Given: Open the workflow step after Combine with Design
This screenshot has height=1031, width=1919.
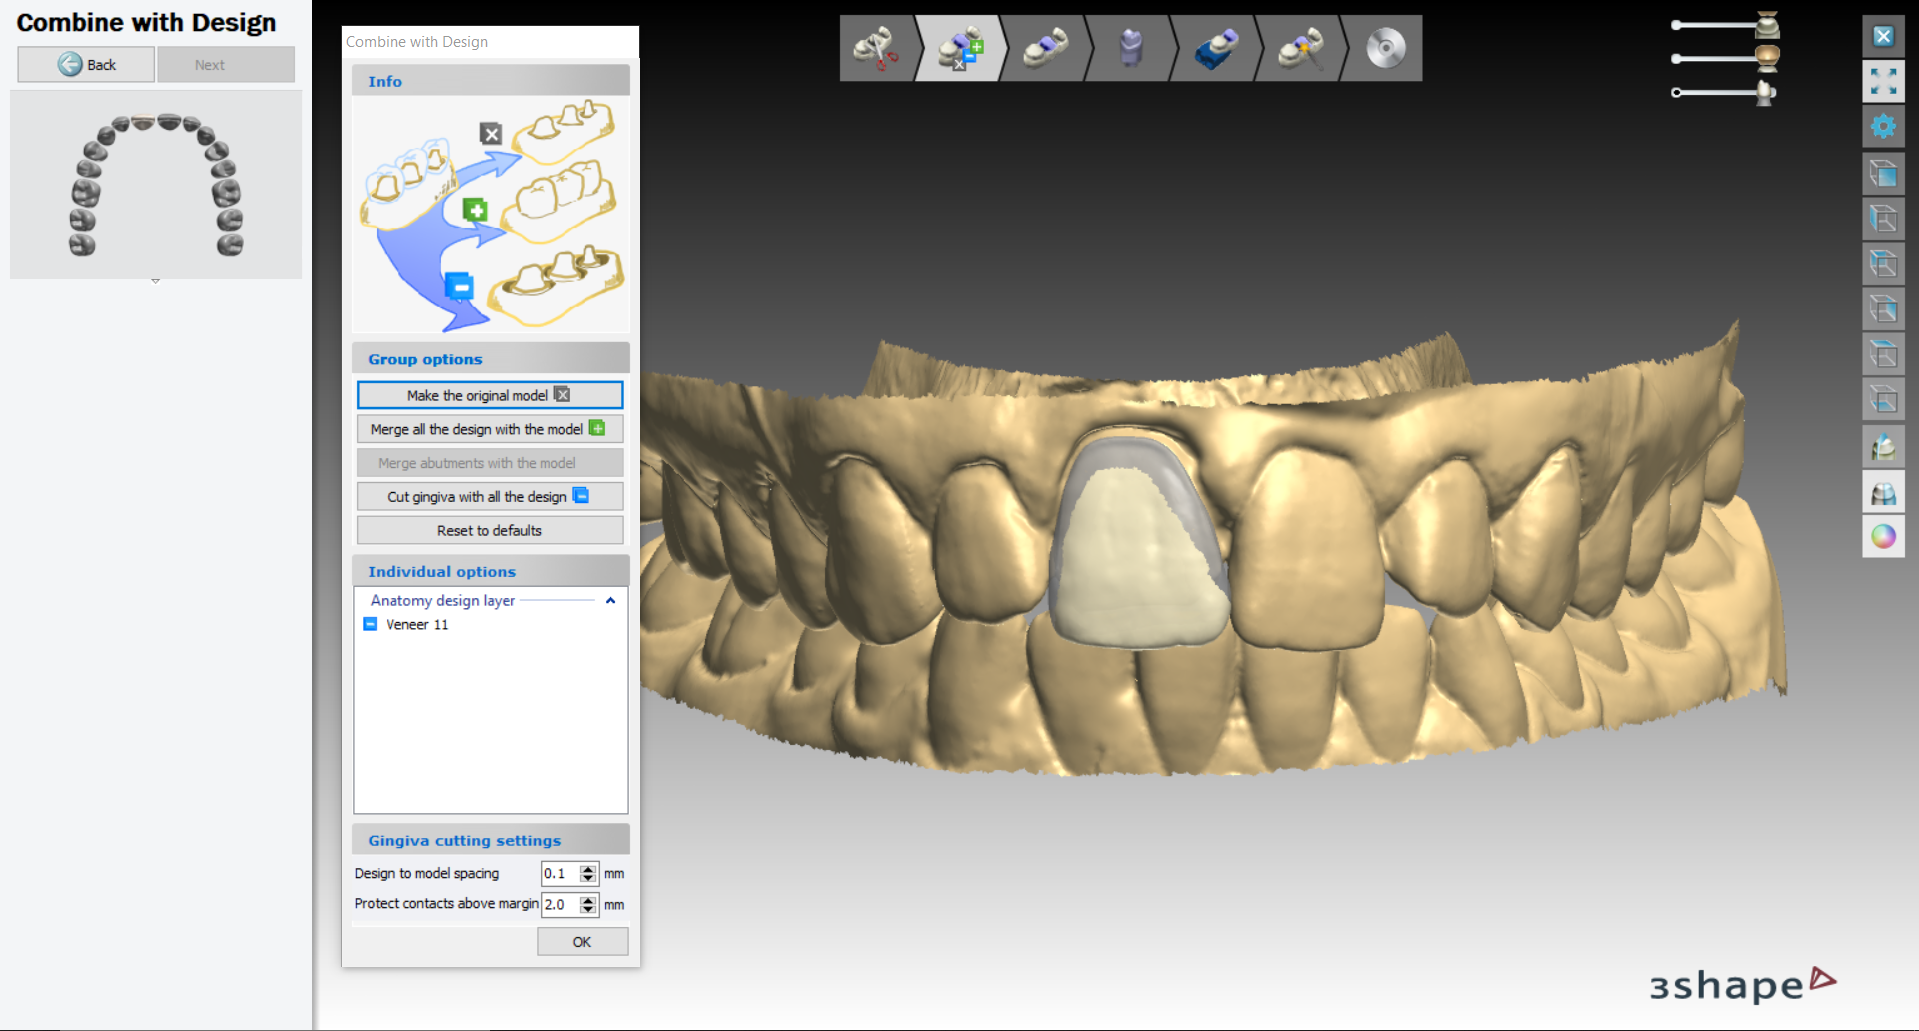Looking at the screenshot, I should pyautogui.click(x=1046, y=48).
